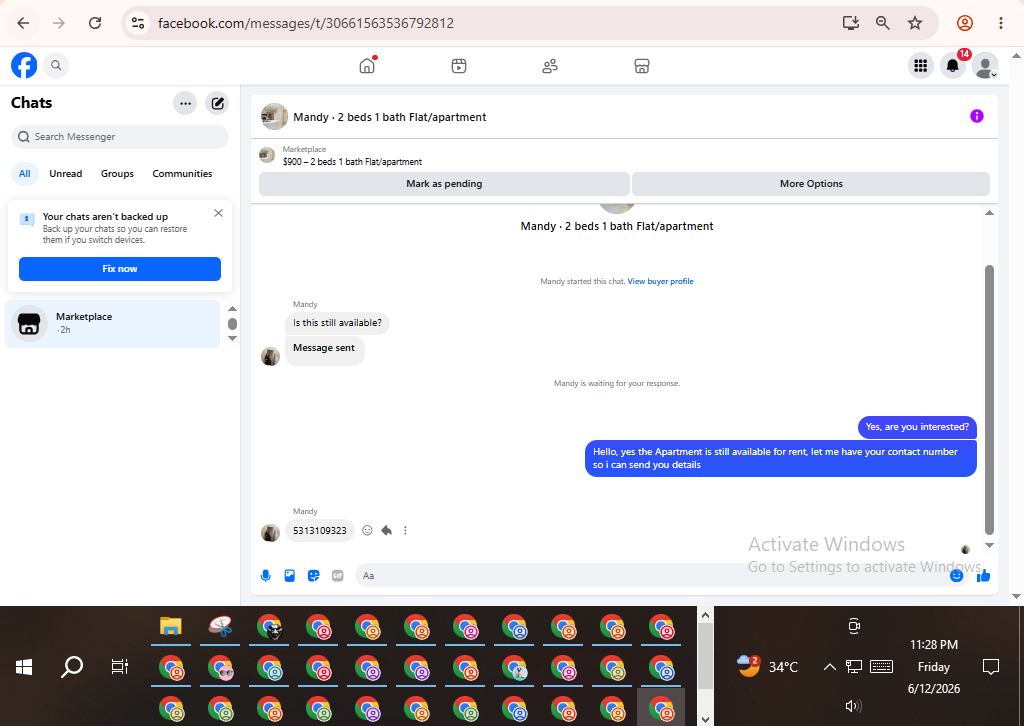Open Windows Start menu
Image resolution: width=1024 pixels, height=726 pixels.
click(x=24, y=667)
